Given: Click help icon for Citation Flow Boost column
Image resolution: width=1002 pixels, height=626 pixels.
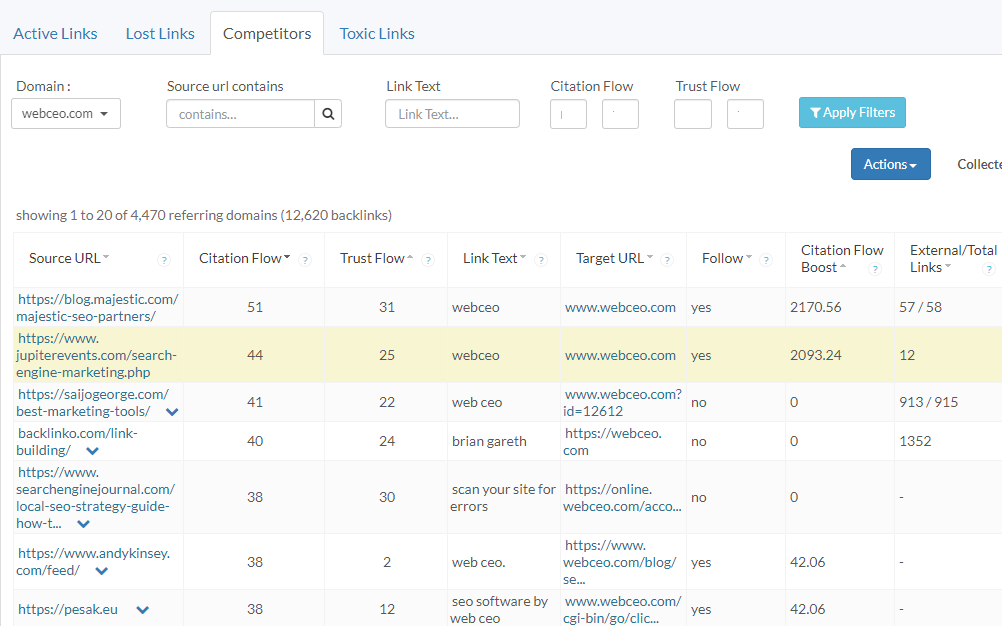Looking at the screenshot, I should [875, 269].
